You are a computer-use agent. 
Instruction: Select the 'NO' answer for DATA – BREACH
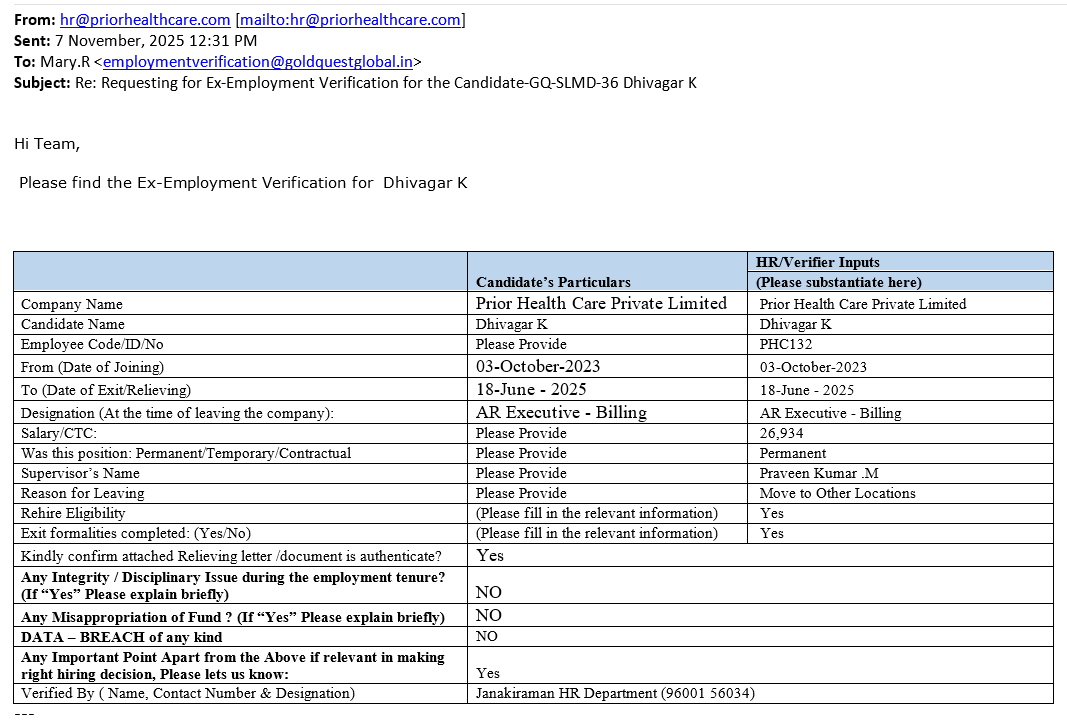(487, 637)
